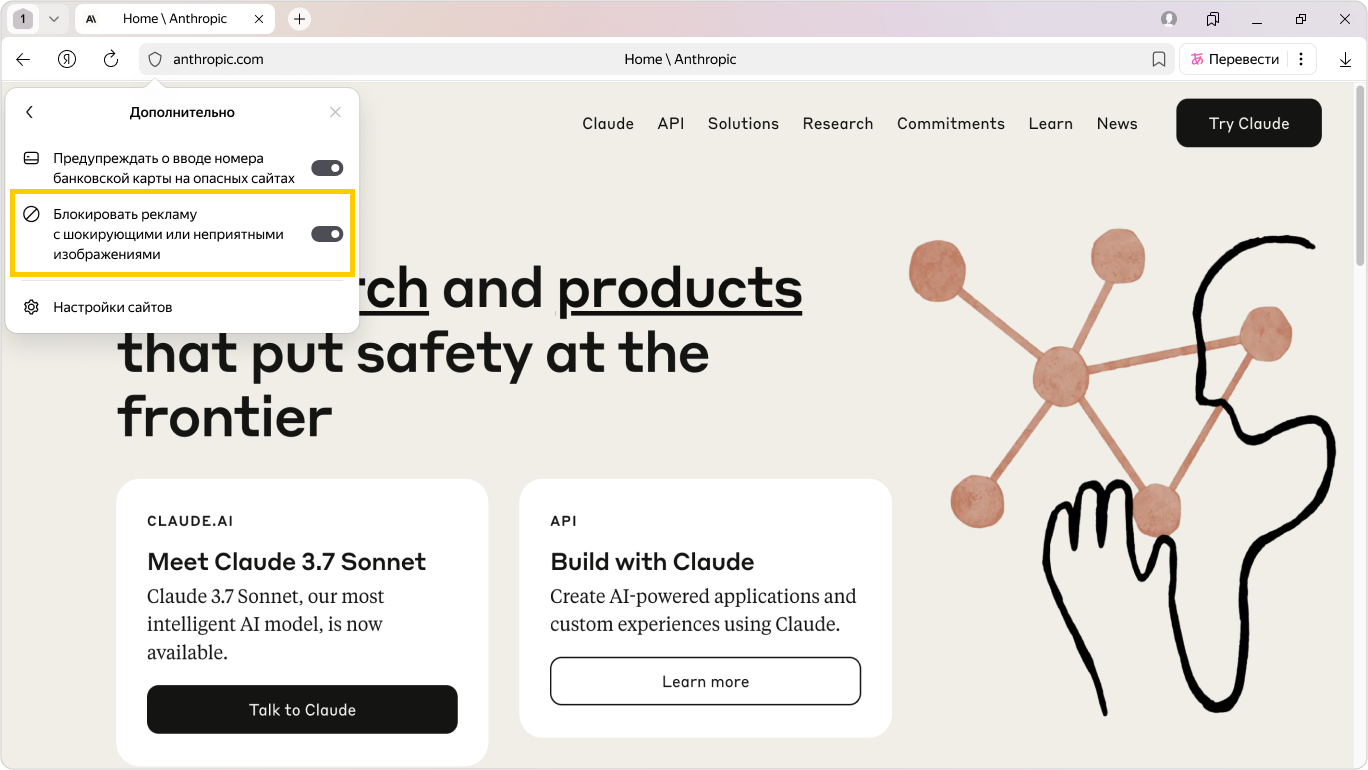This screenshot has width=1368, height=770.
Task: Click the Talk to Claude button
Action: tap(302, 710)
